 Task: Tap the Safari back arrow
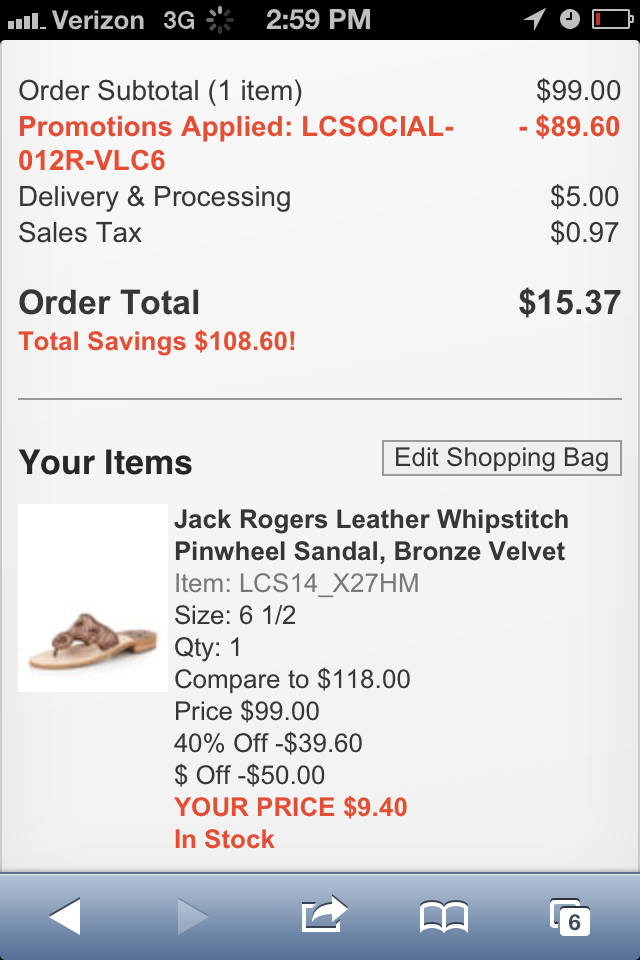point(65,916)
